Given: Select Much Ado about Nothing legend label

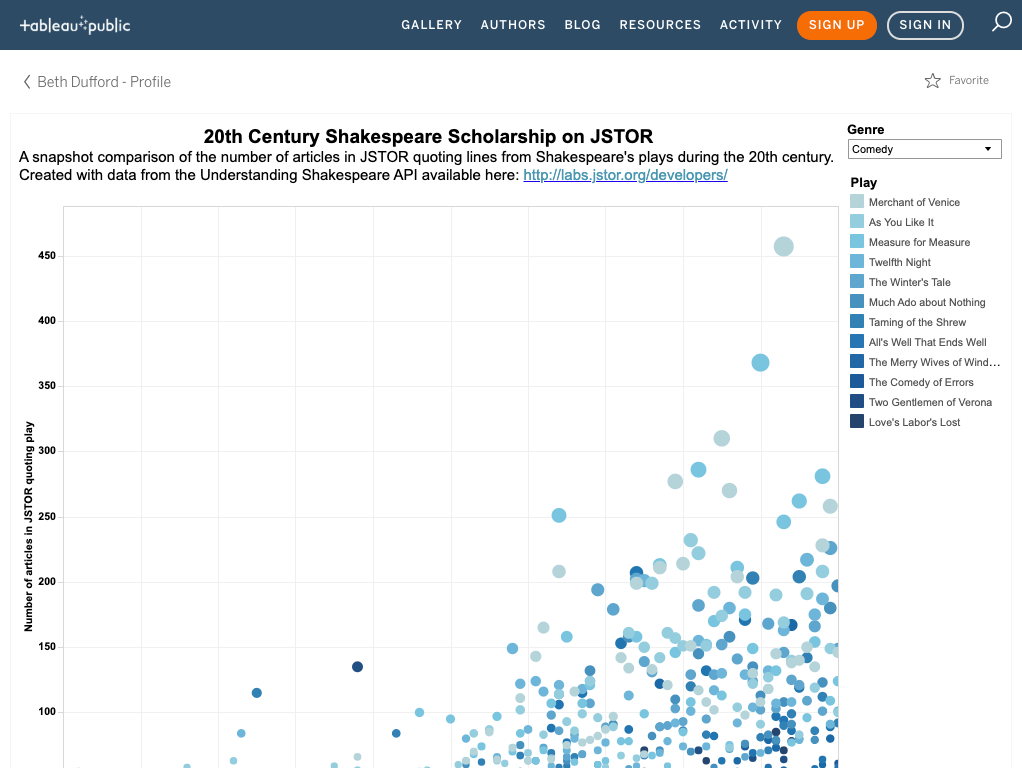Looking at the screenshot, I should [927, 302].
